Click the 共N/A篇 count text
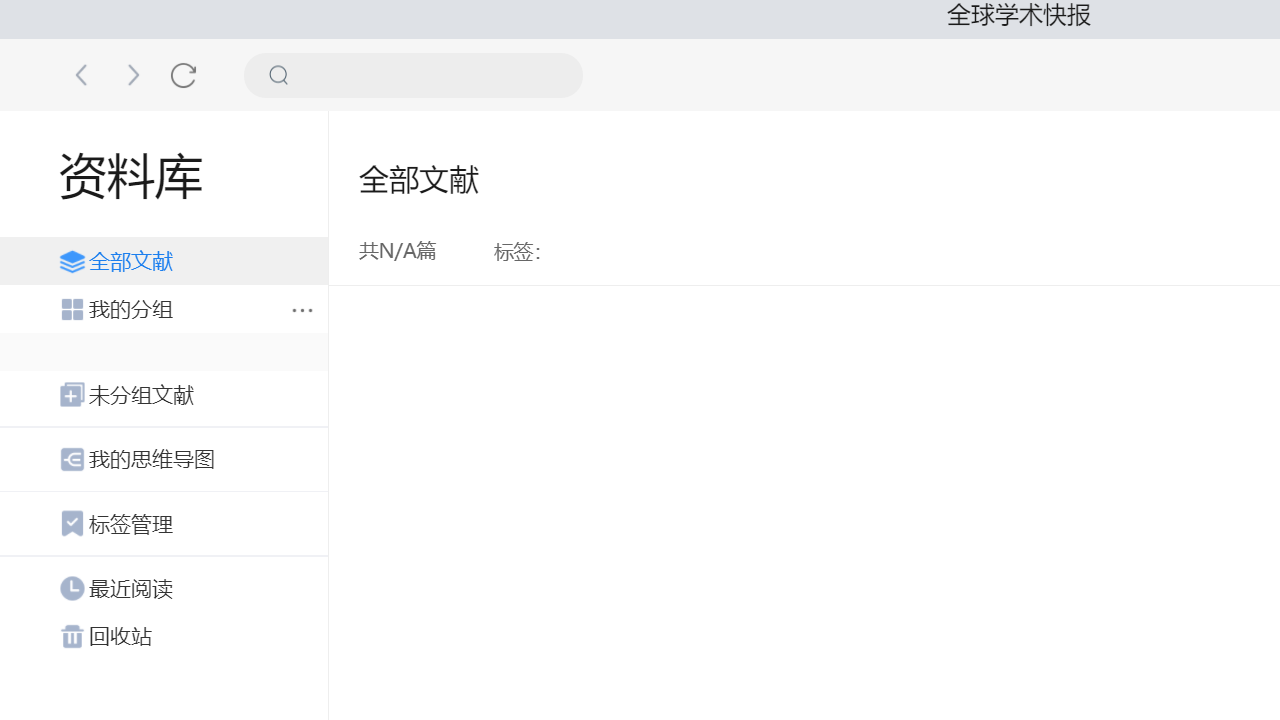 [398, 251]
